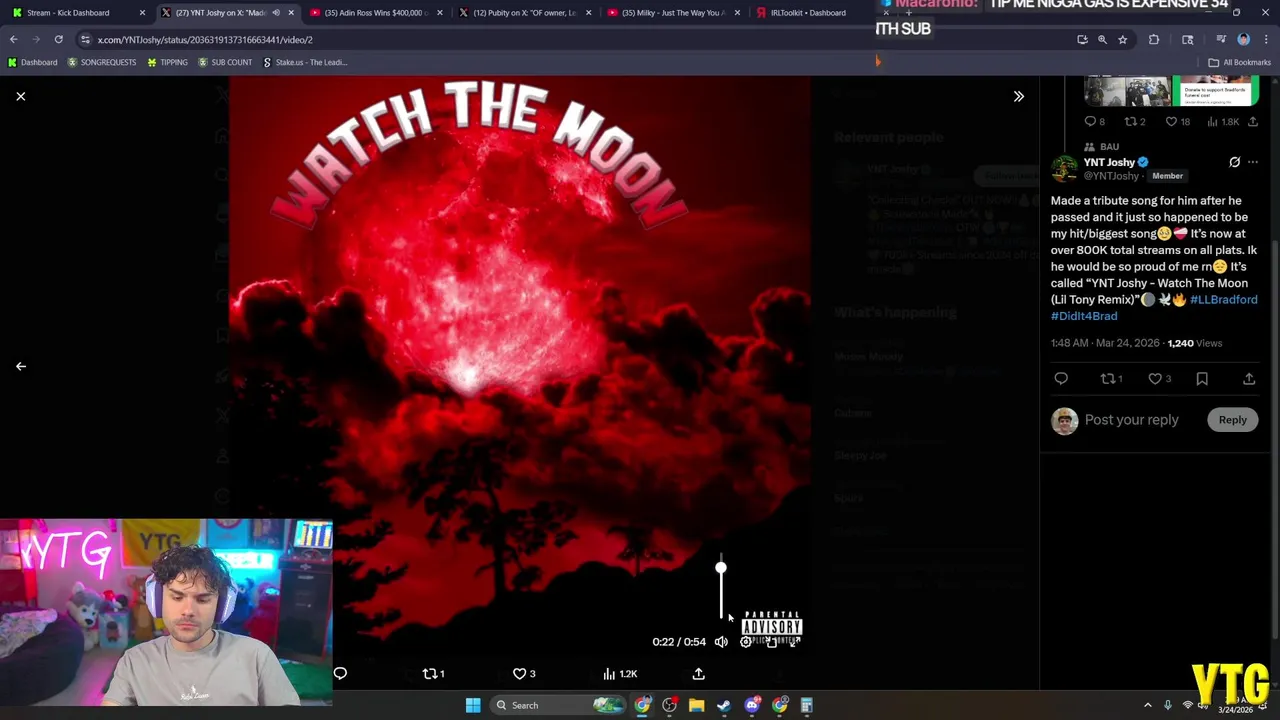The height and width of the screenshot is (720, 1280).
Task: Click the taskbar Search box
Action: [x=560, y=706]
